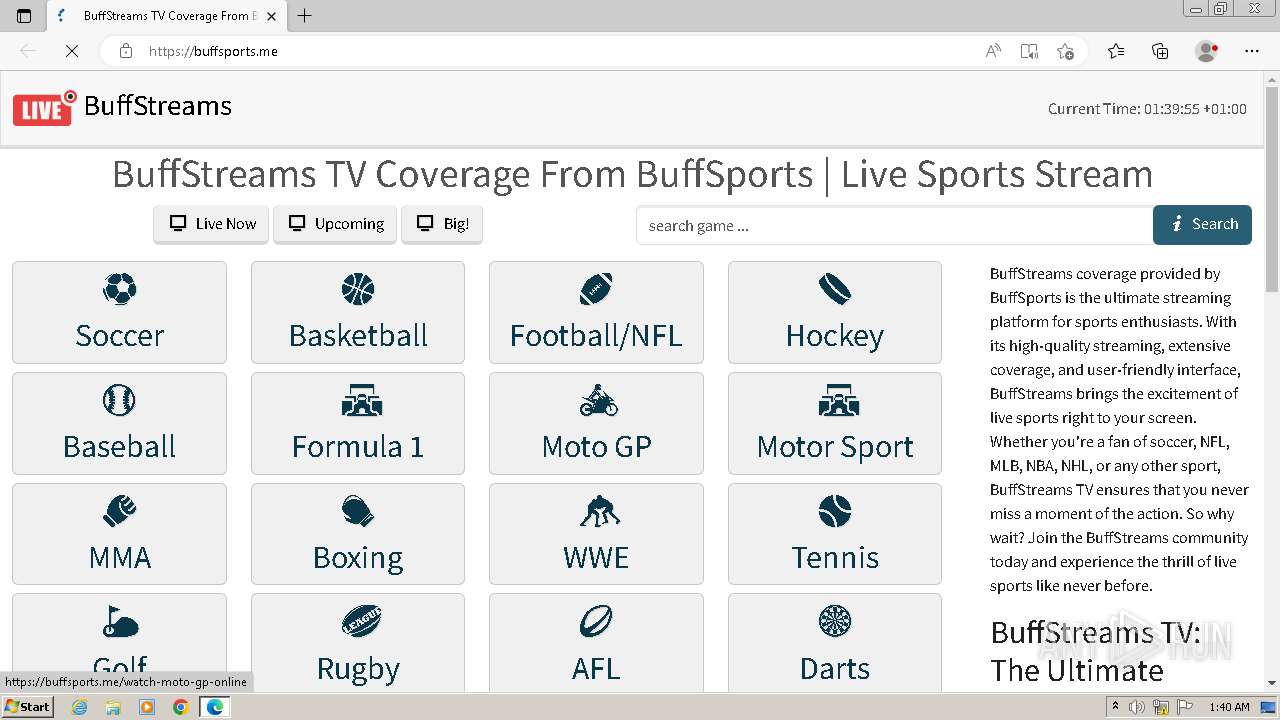Click the Boxing glove icon
1280x720 pixels.
click(x=357, y=511)
